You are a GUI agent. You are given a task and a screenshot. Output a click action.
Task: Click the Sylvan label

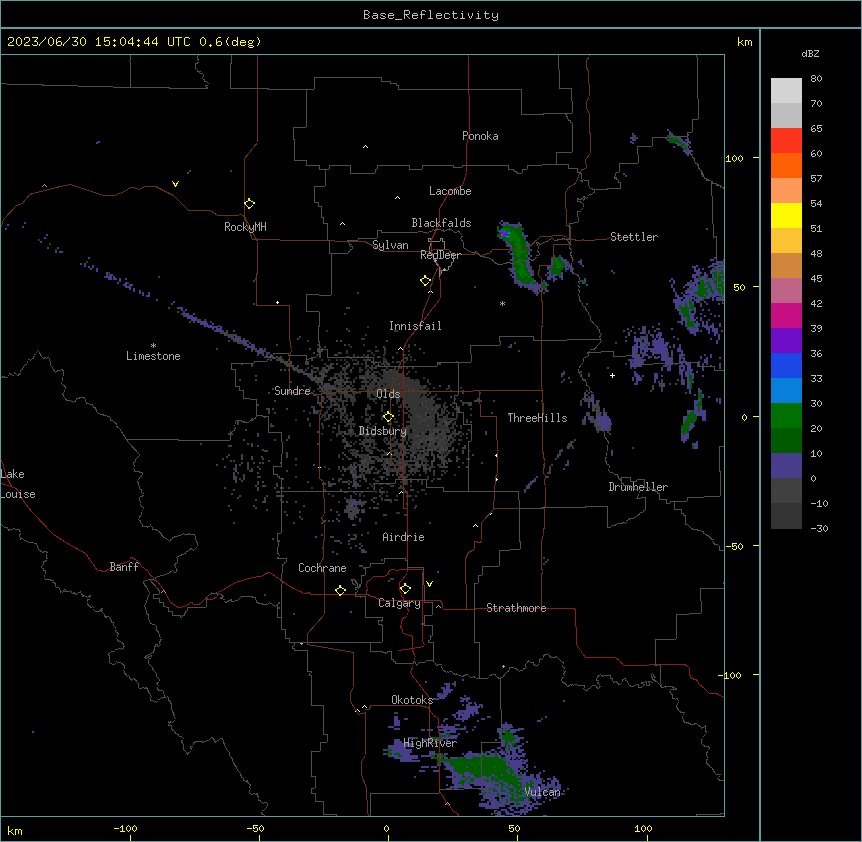click(390, 245)
